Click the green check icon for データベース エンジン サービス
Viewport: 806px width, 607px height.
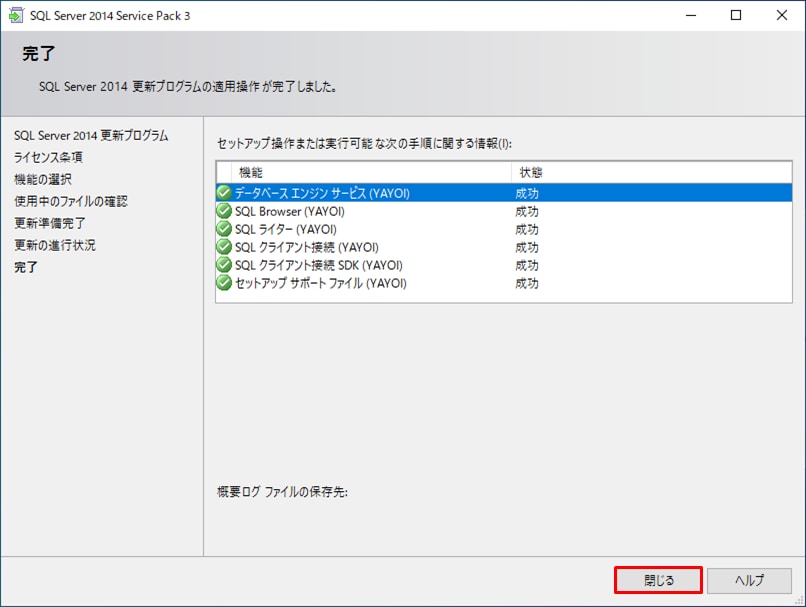tap(224, 193)
